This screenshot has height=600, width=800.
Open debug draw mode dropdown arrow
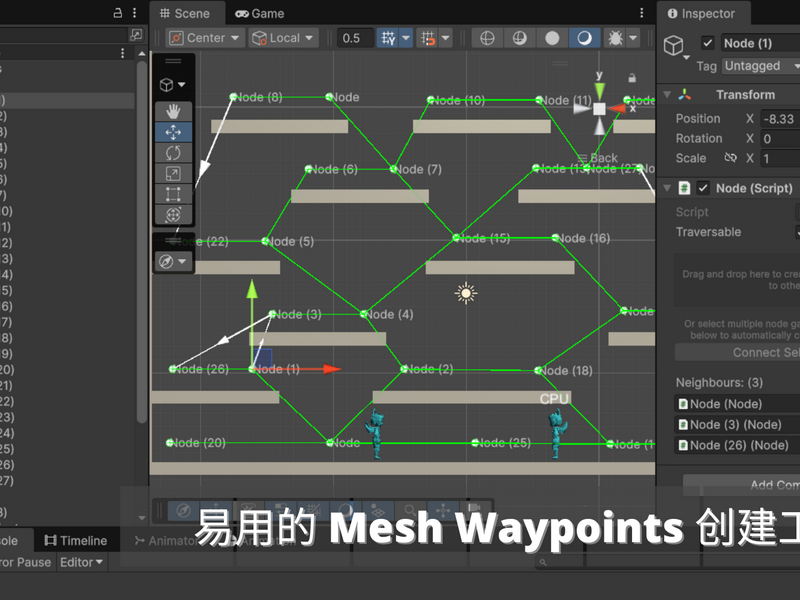633,38
